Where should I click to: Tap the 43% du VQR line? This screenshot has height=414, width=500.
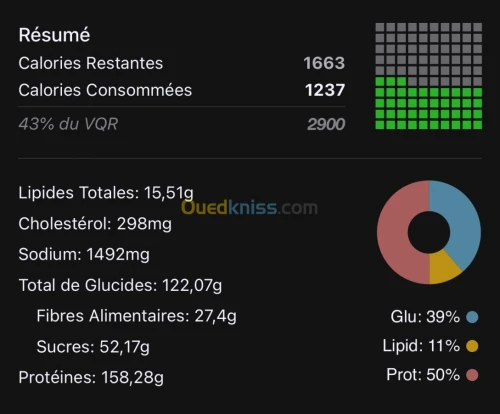pyautogui.click(x=182, y=124)
